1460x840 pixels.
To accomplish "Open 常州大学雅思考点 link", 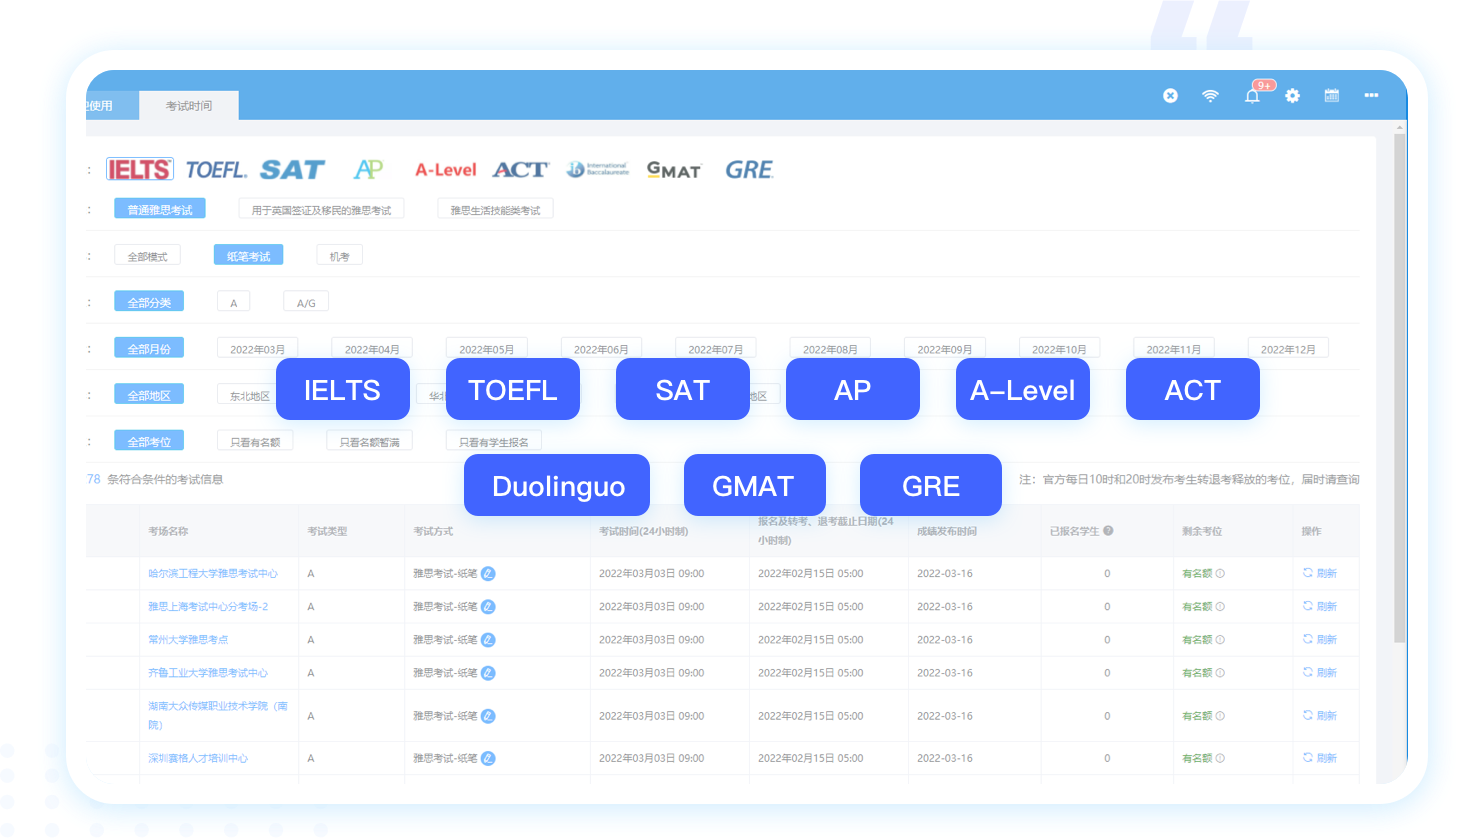I will pyautogui.click(x=188, y=639).
